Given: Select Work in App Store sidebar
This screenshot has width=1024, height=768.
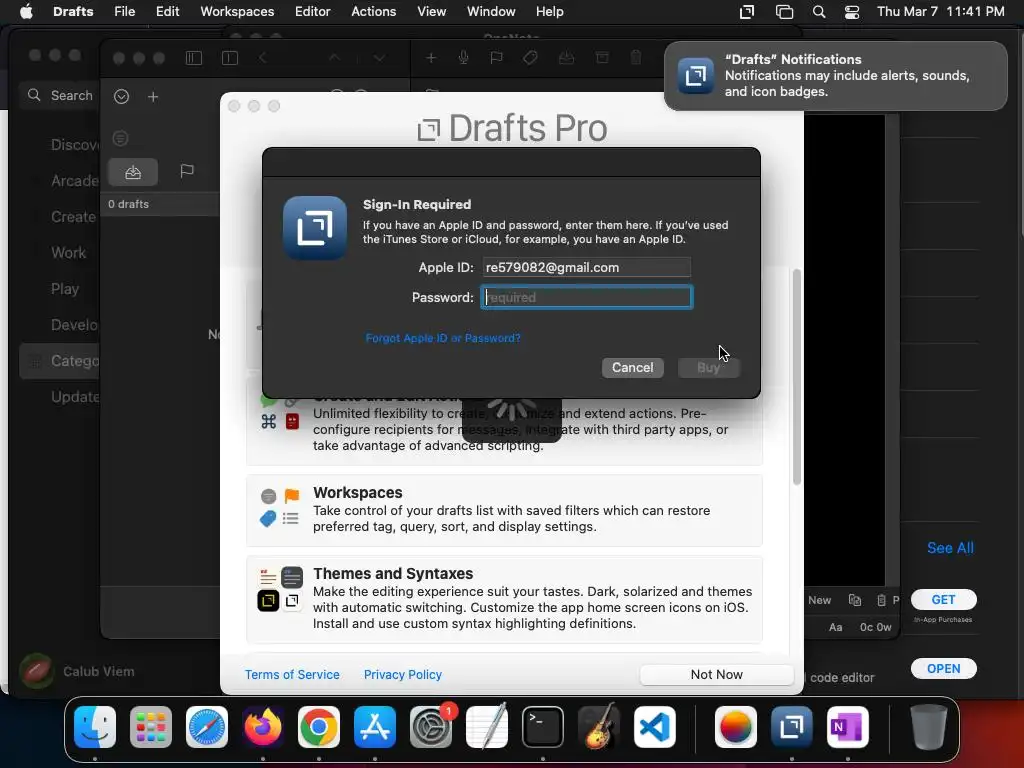Looking at the screenshot, I should pos(68,253).
